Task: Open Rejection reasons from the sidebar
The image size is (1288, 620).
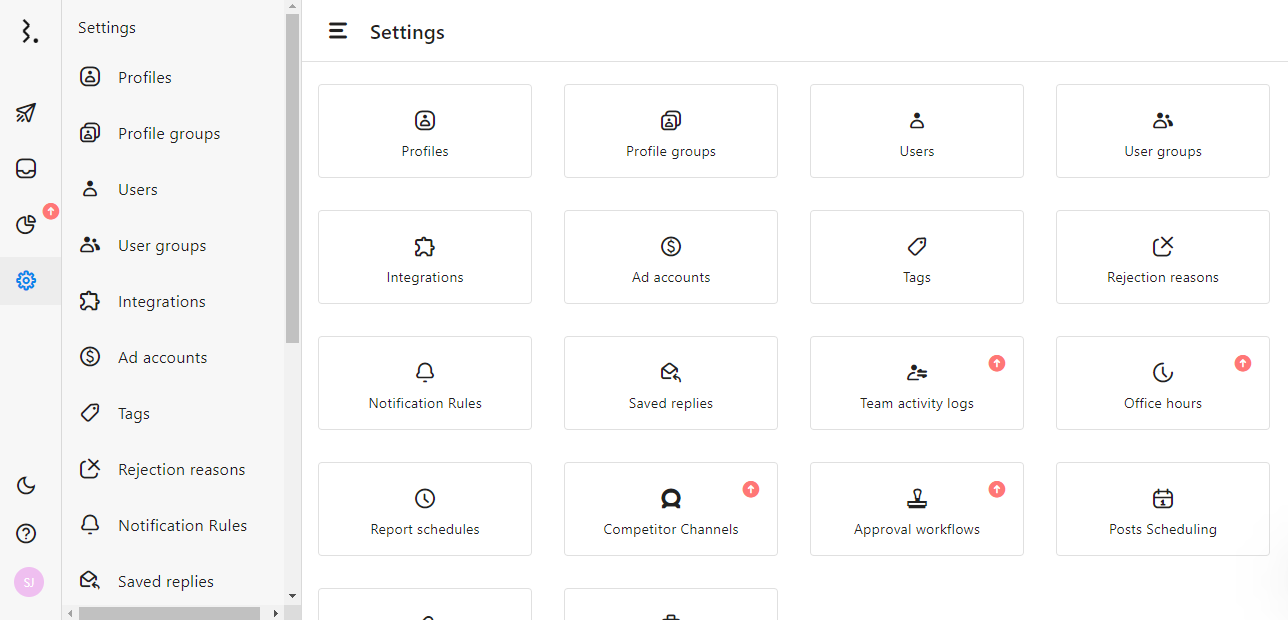Action: [x=181, y=470]
